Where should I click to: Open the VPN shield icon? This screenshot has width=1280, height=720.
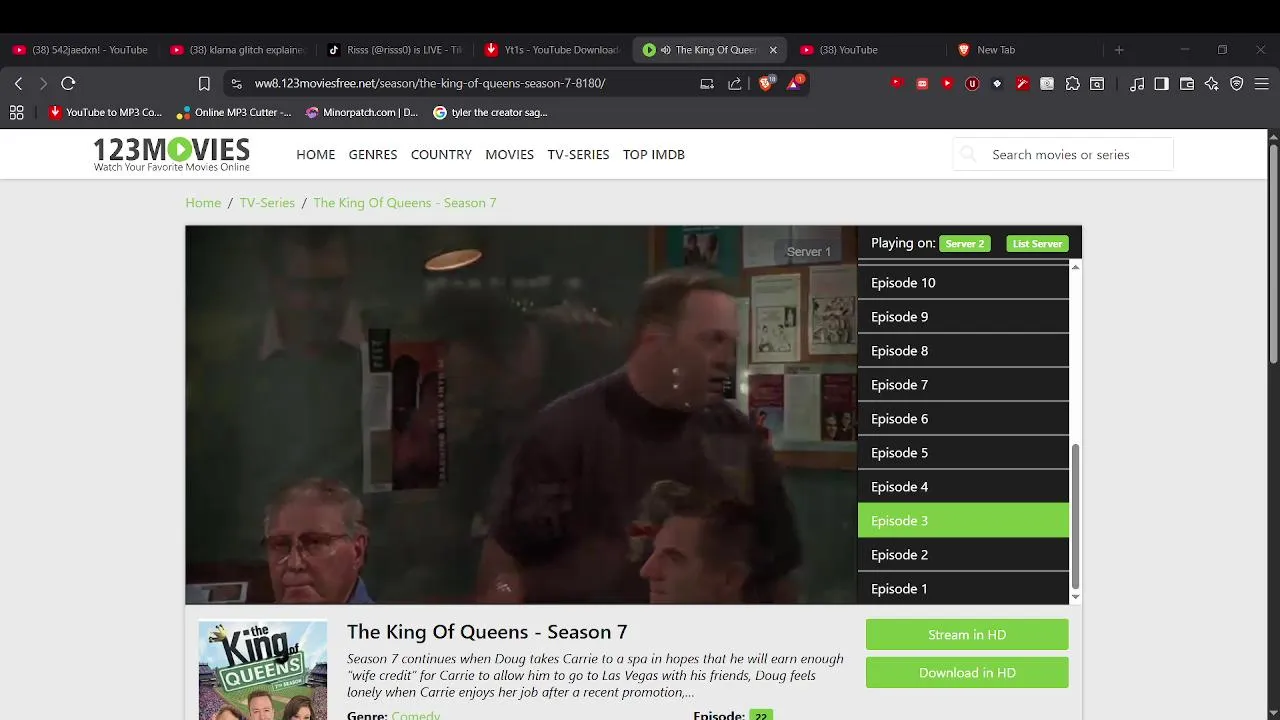[x=1237, y=84]
